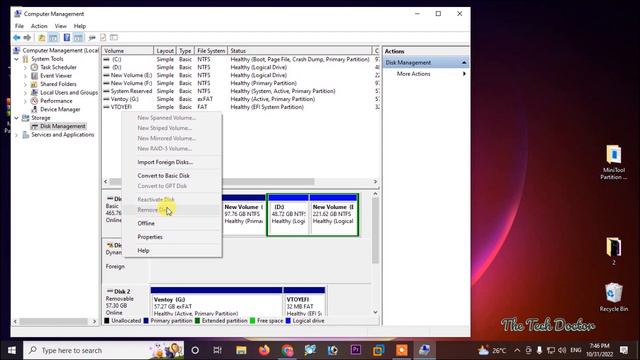The width and height of the screenshot is (640, 360).
Task: Select the (D:) 48.72 GB partition block
Action: (289, 214)
